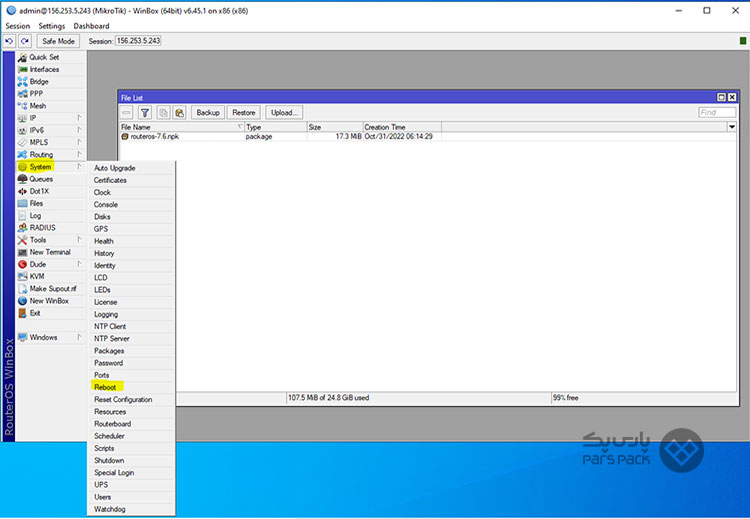Click Make Supout.rif in sidebar
The image size is (750, 519).
(x=51, y=289)
